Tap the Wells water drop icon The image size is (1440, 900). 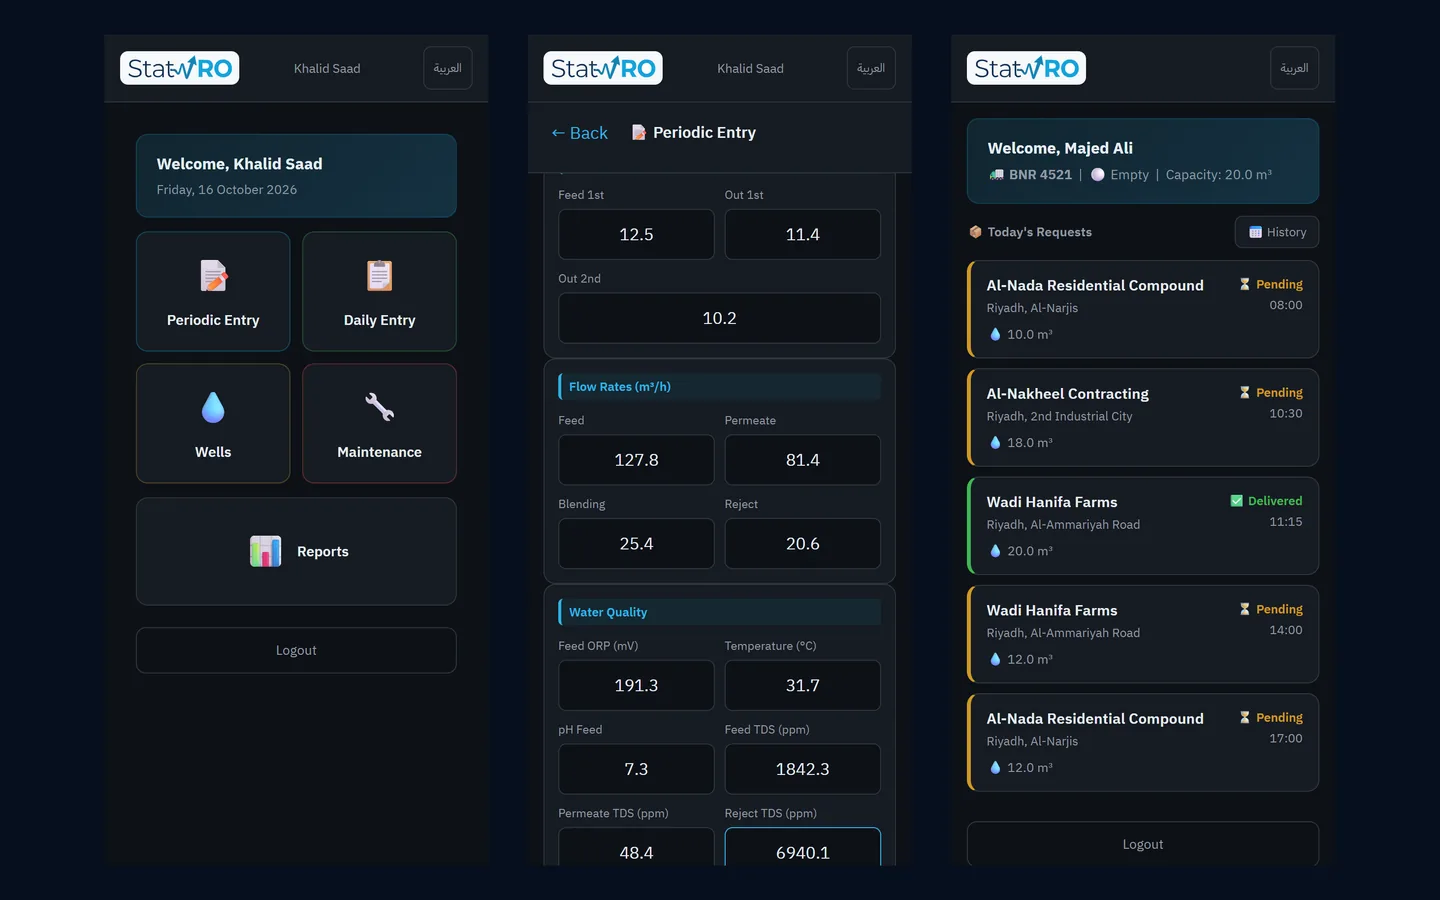(x=213, y=407)
